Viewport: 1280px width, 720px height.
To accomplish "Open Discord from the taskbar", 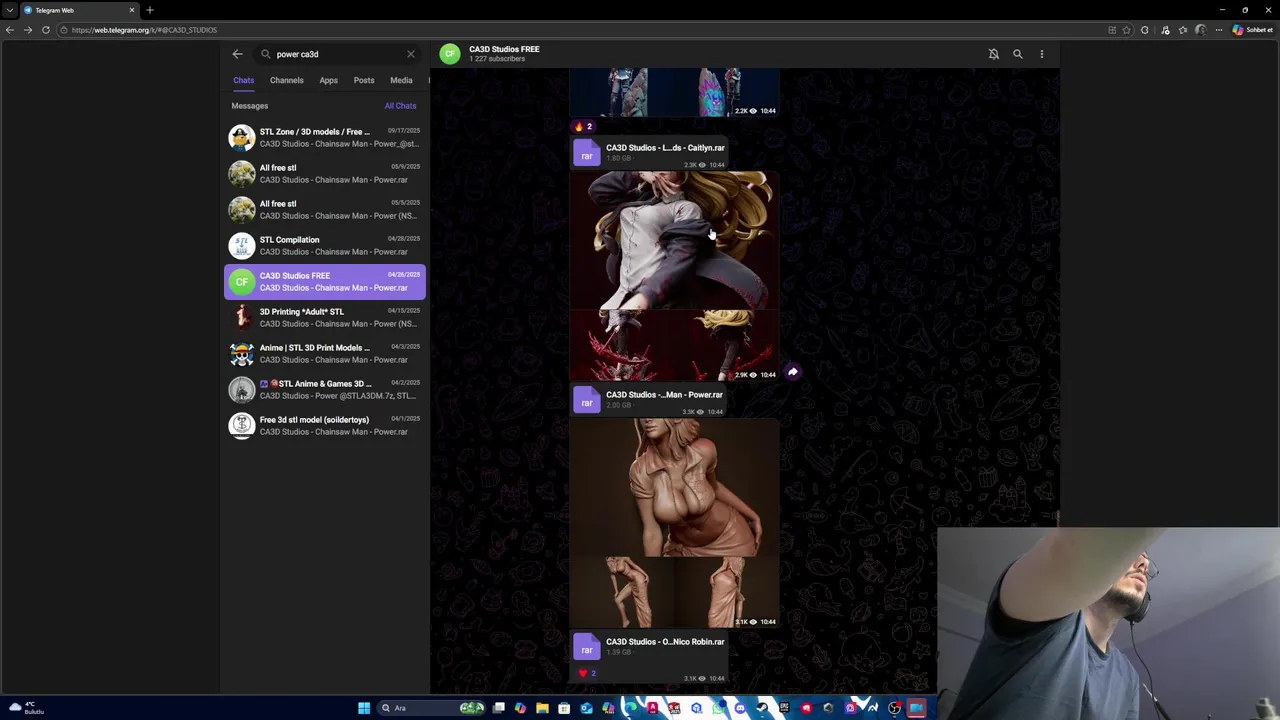I will click(740, 708).
